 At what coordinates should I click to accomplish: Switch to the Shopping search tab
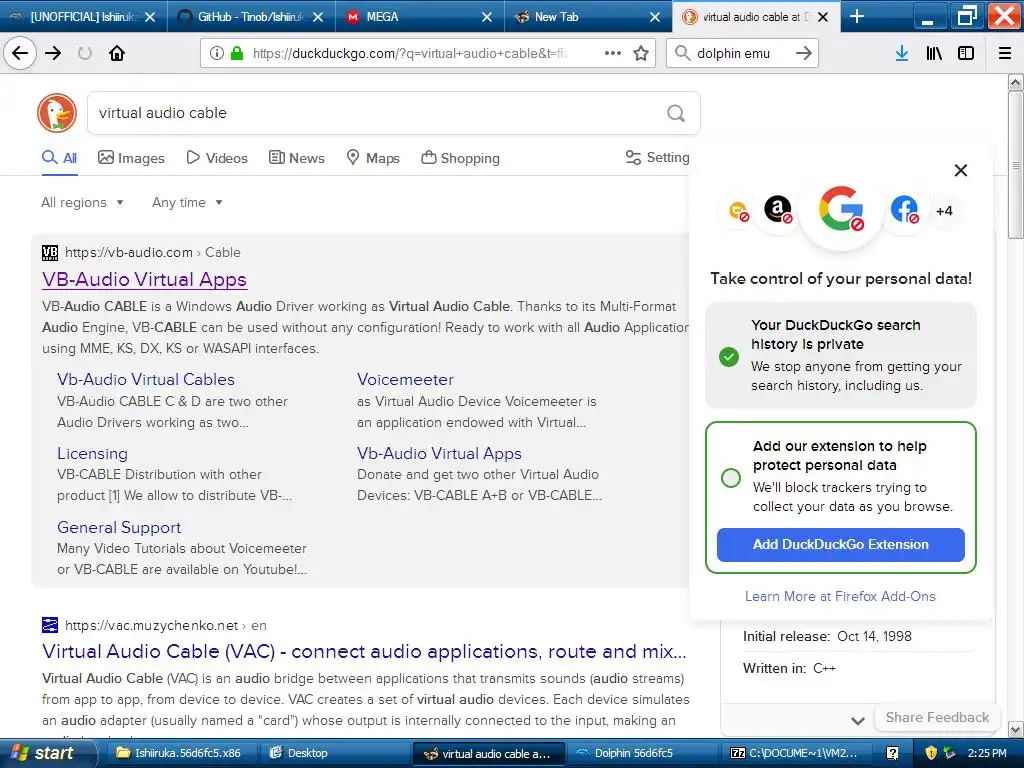pyautogui.click(x=460, y=158)
